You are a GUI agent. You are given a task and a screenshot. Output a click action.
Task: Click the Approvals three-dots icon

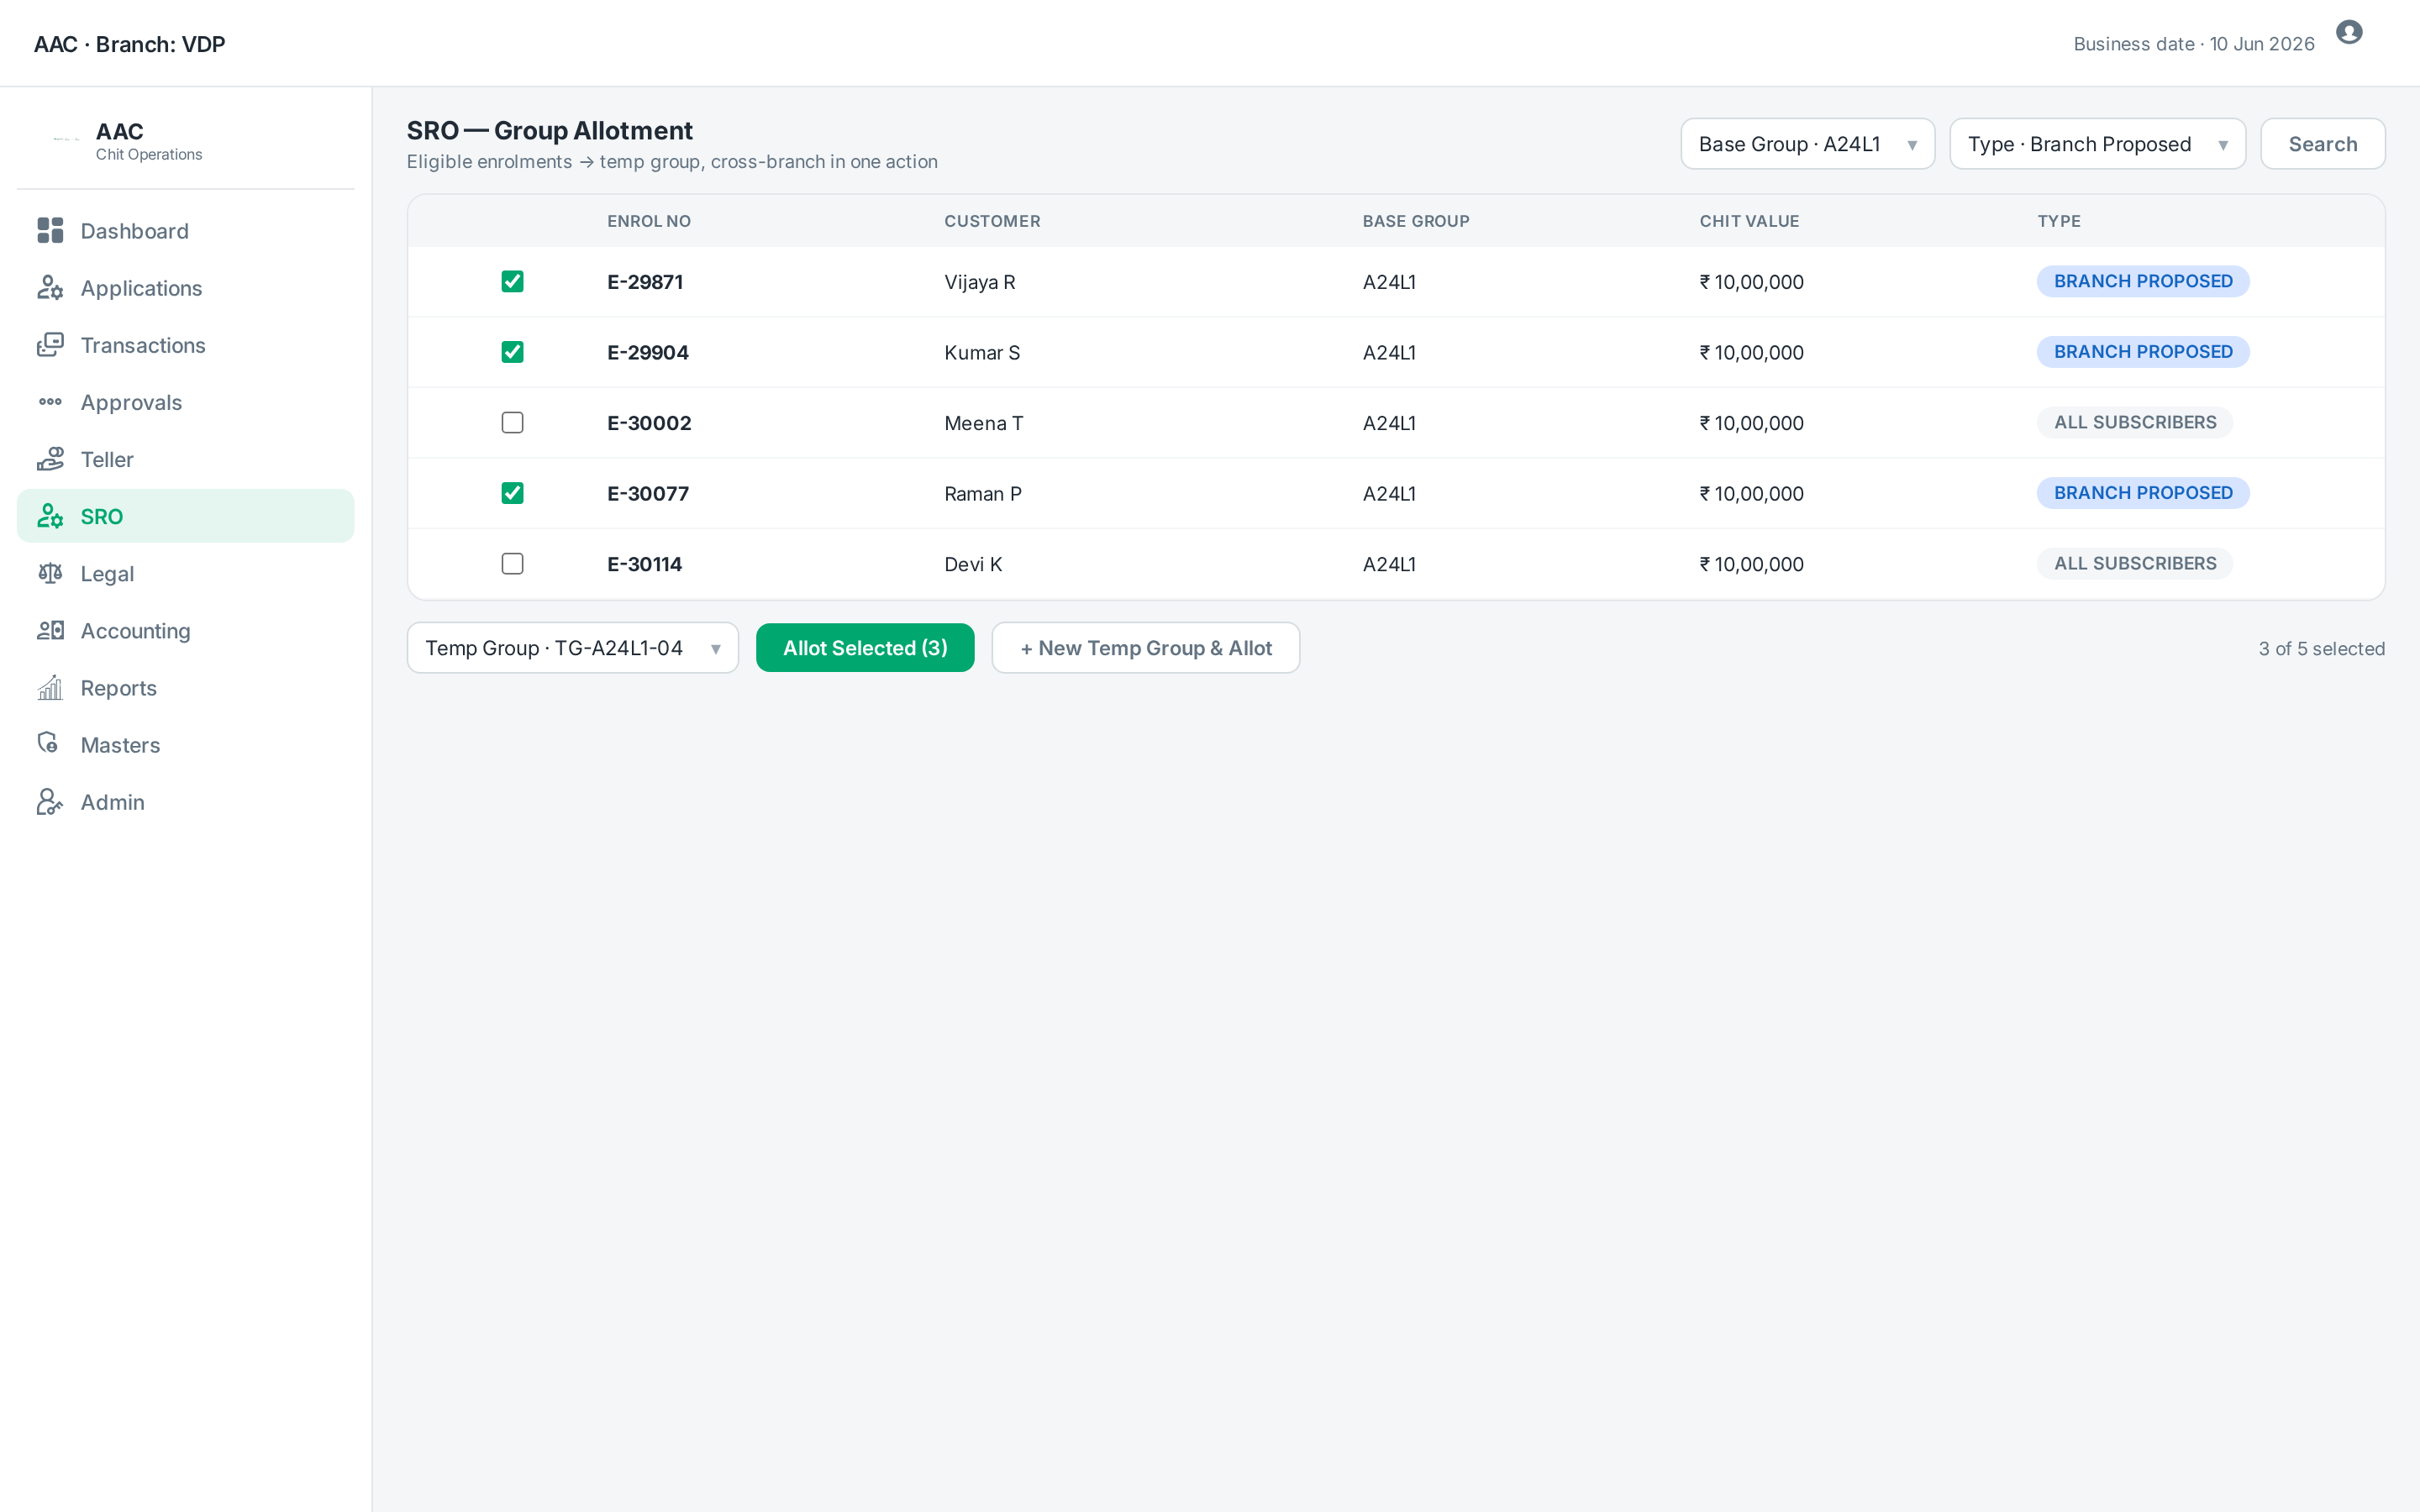[x=50, y=402]
